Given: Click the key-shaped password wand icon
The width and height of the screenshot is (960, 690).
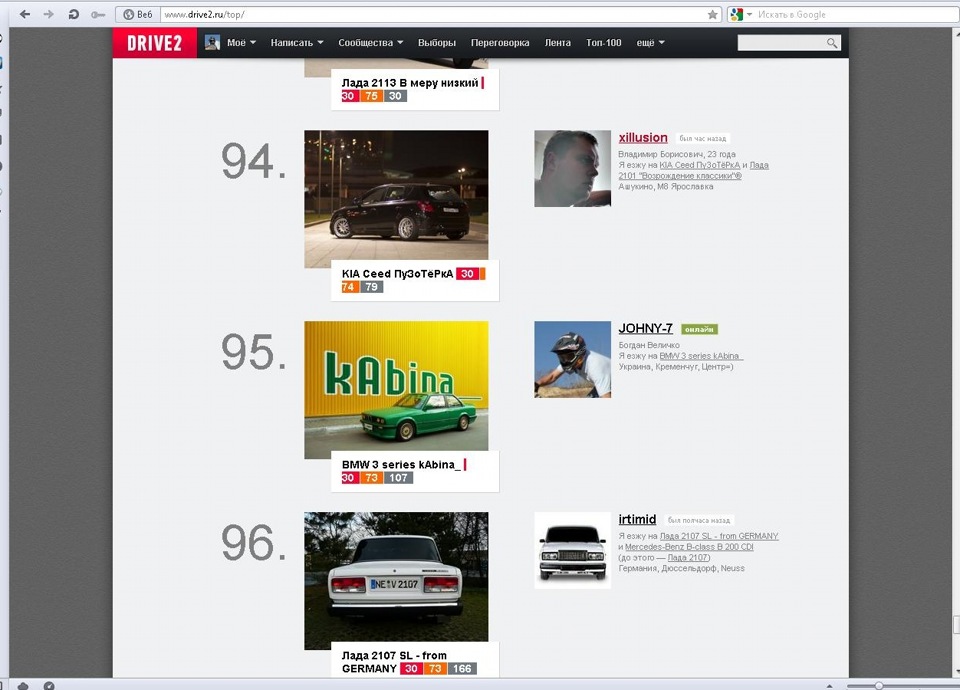Looking at the screenshot, I should coord(98,15).
